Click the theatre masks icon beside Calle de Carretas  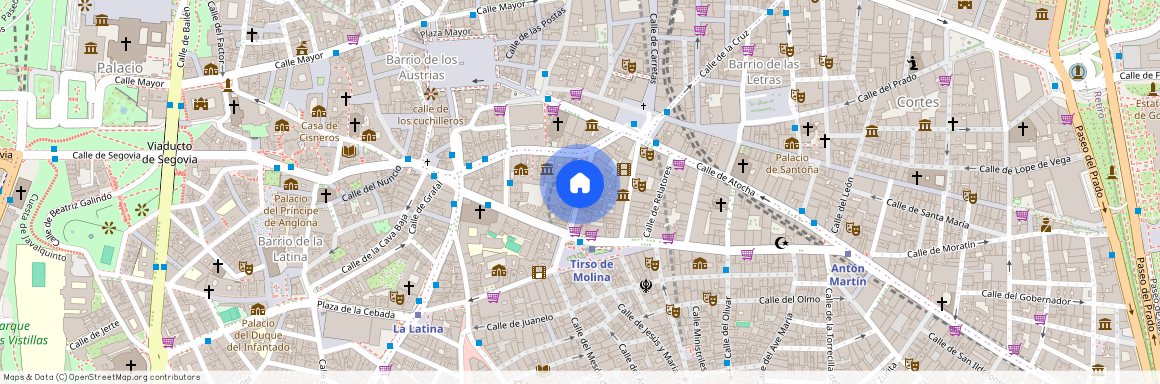pyautogui.click(x=628, y=66)
